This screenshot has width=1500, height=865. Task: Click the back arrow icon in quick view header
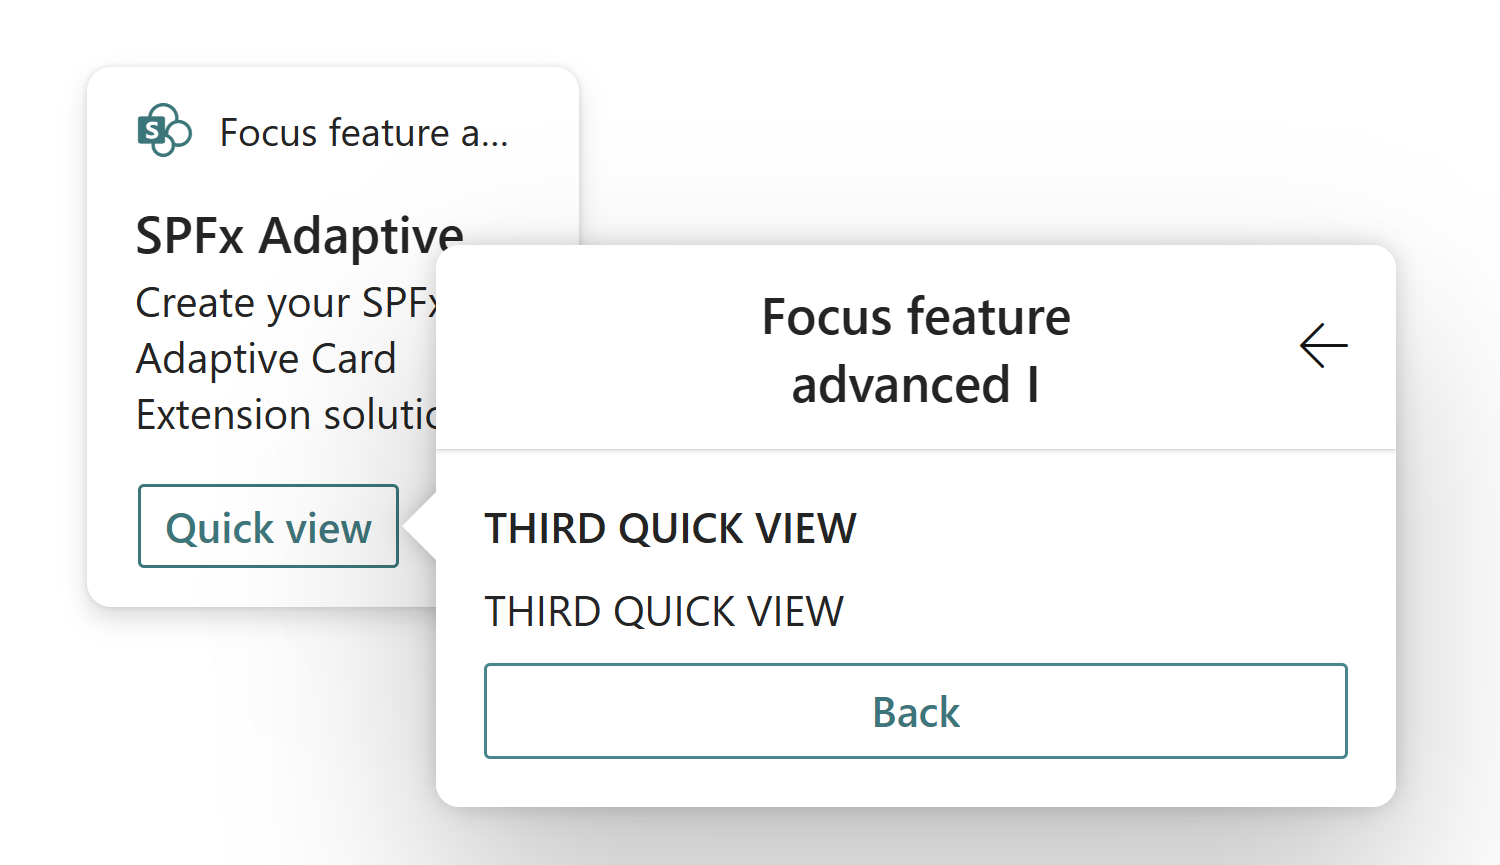point(1323,346)
